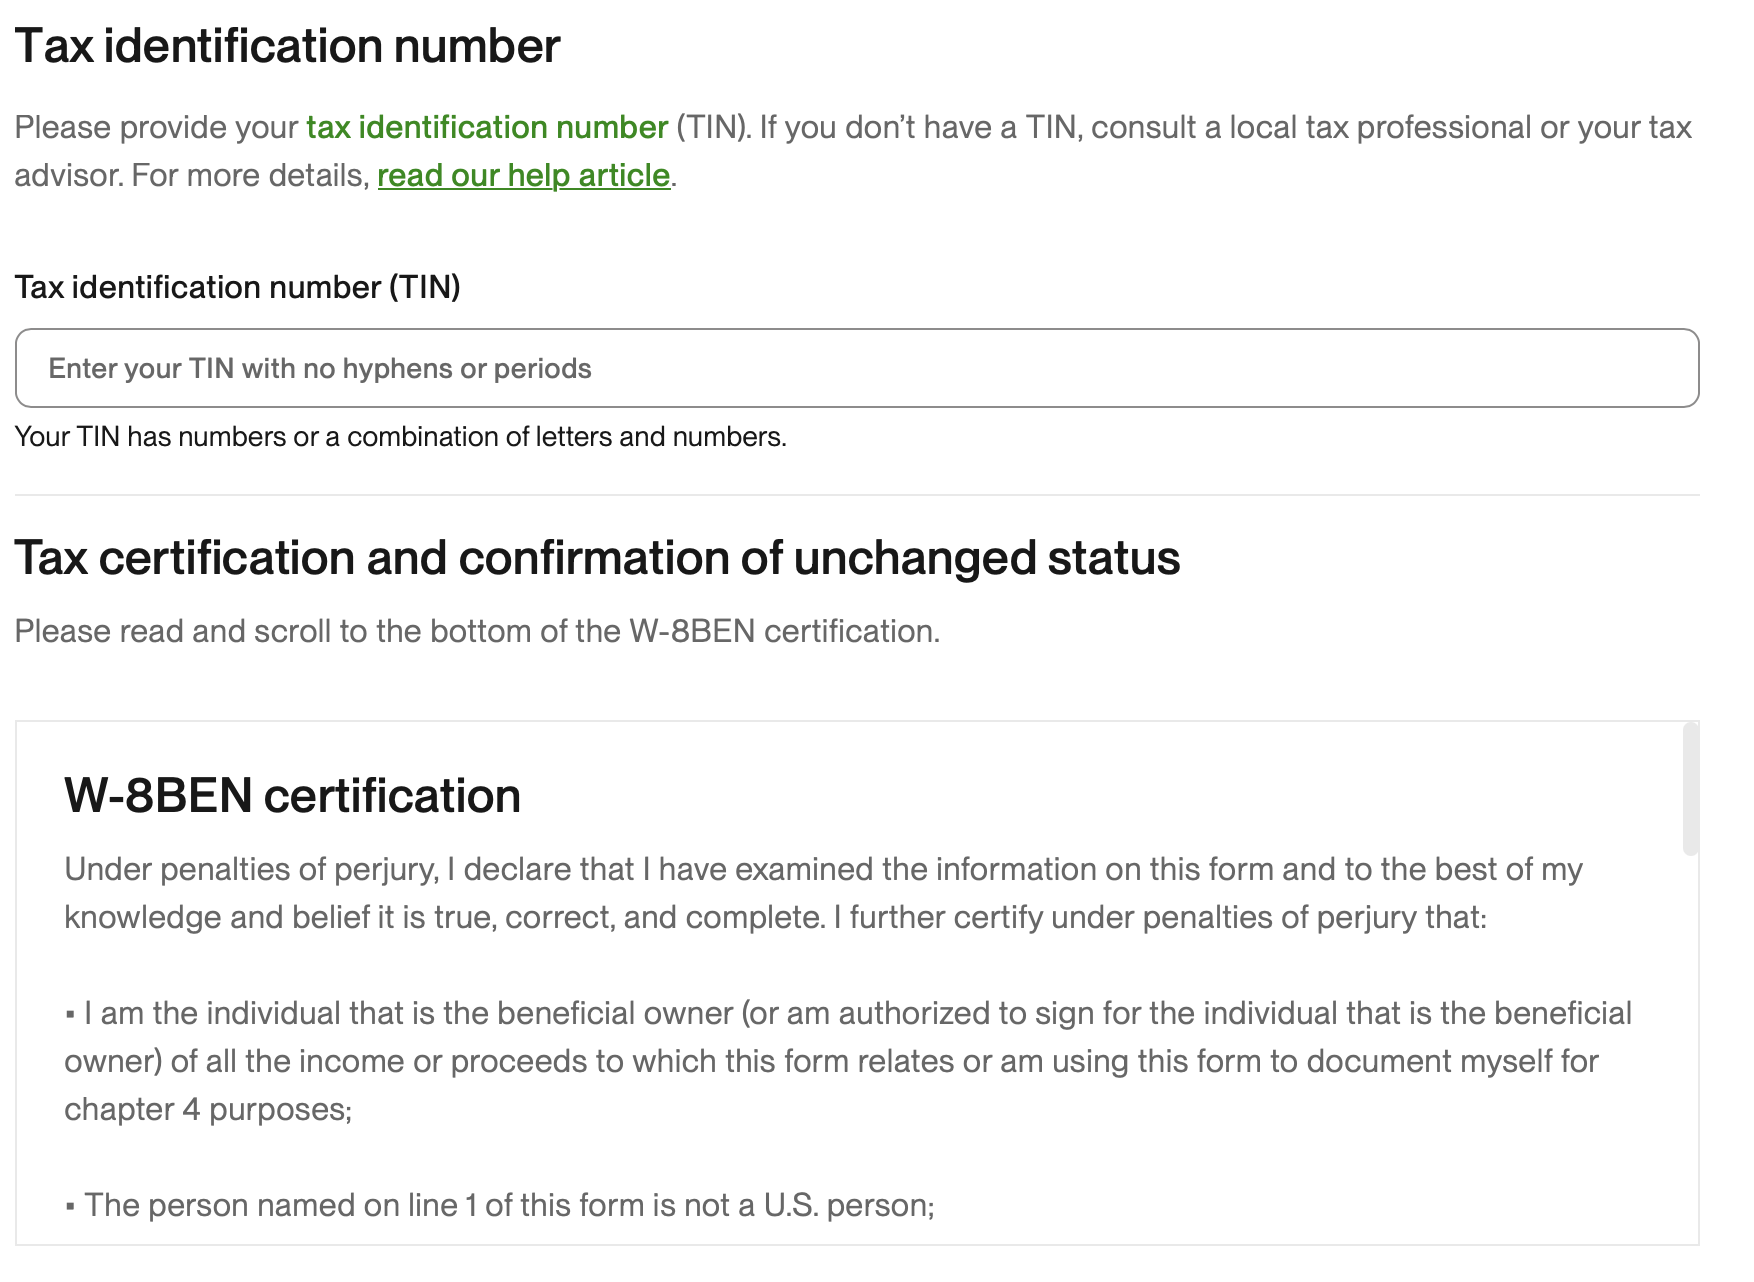Click the "chapter 4 purposes" line
1754x1282 pixels.
pyautogui.click(x=208, y=1110)
